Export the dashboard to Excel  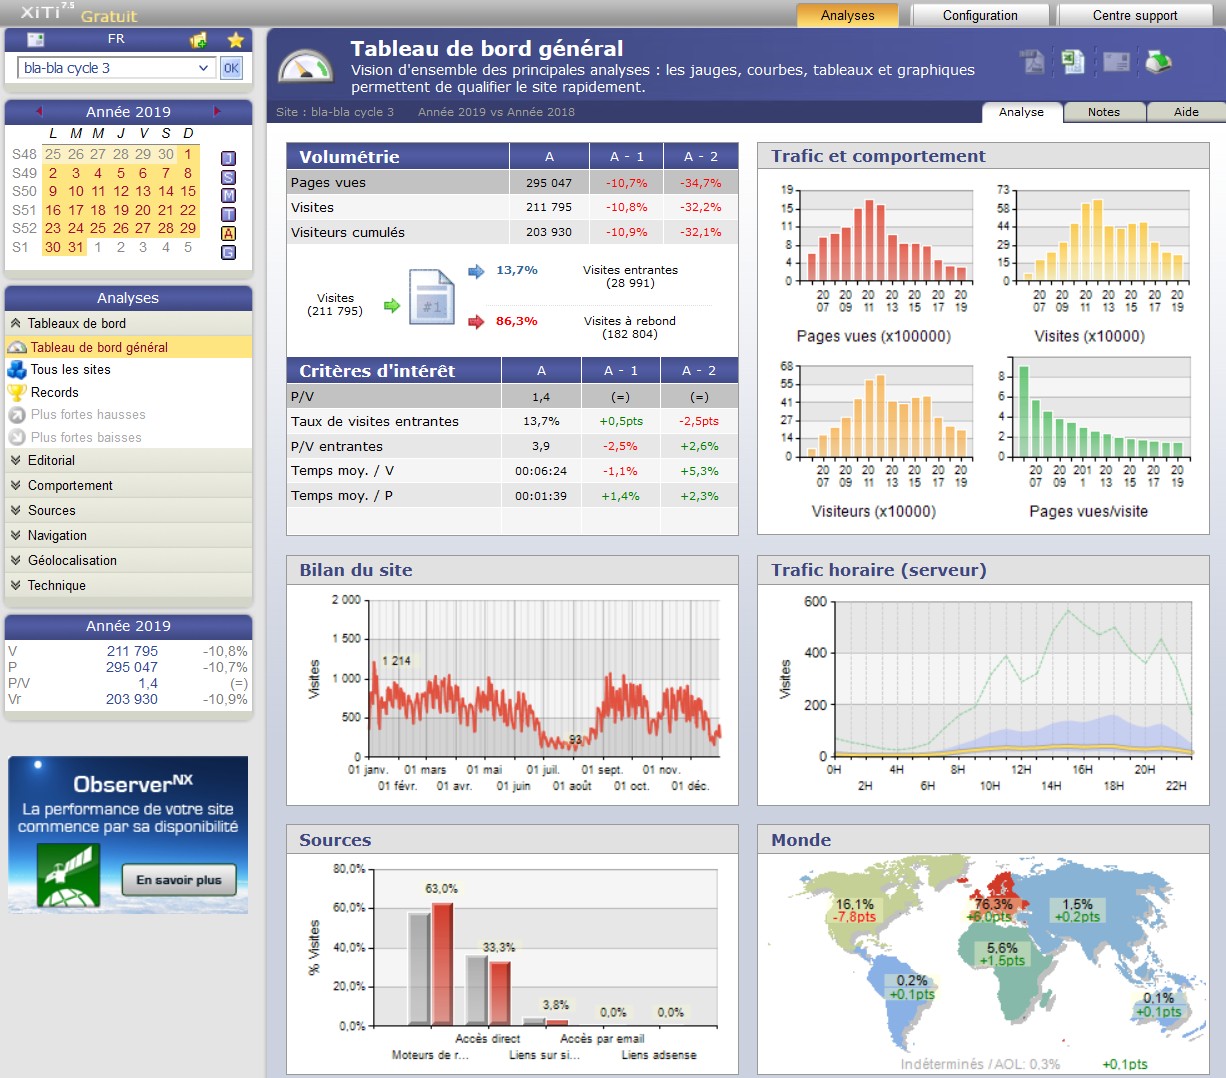click(x=1073, y=62)
